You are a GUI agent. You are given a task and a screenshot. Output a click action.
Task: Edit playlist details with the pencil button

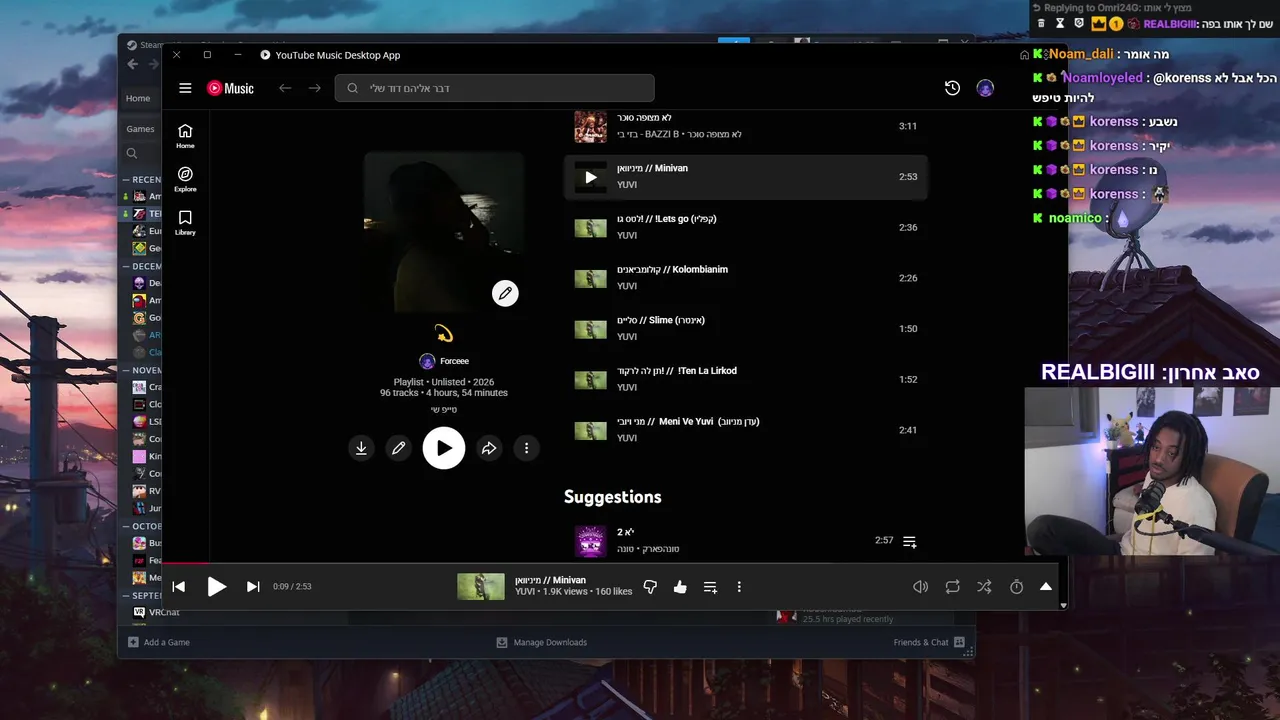(x=398, y=448)
